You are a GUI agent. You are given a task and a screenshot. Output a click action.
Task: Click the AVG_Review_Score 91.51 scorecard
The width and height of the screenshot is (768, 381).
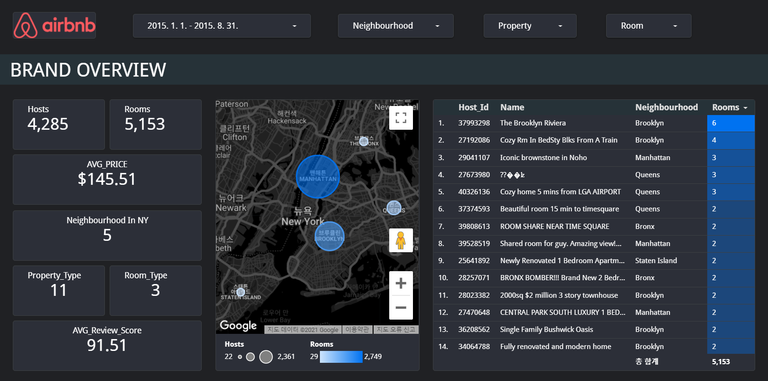click(107, 346)
